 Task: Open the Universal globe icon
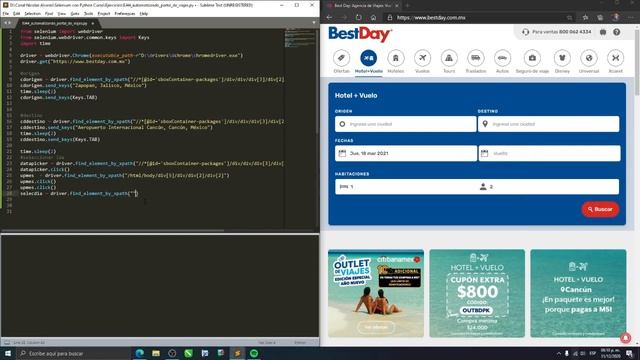(589, 58)
